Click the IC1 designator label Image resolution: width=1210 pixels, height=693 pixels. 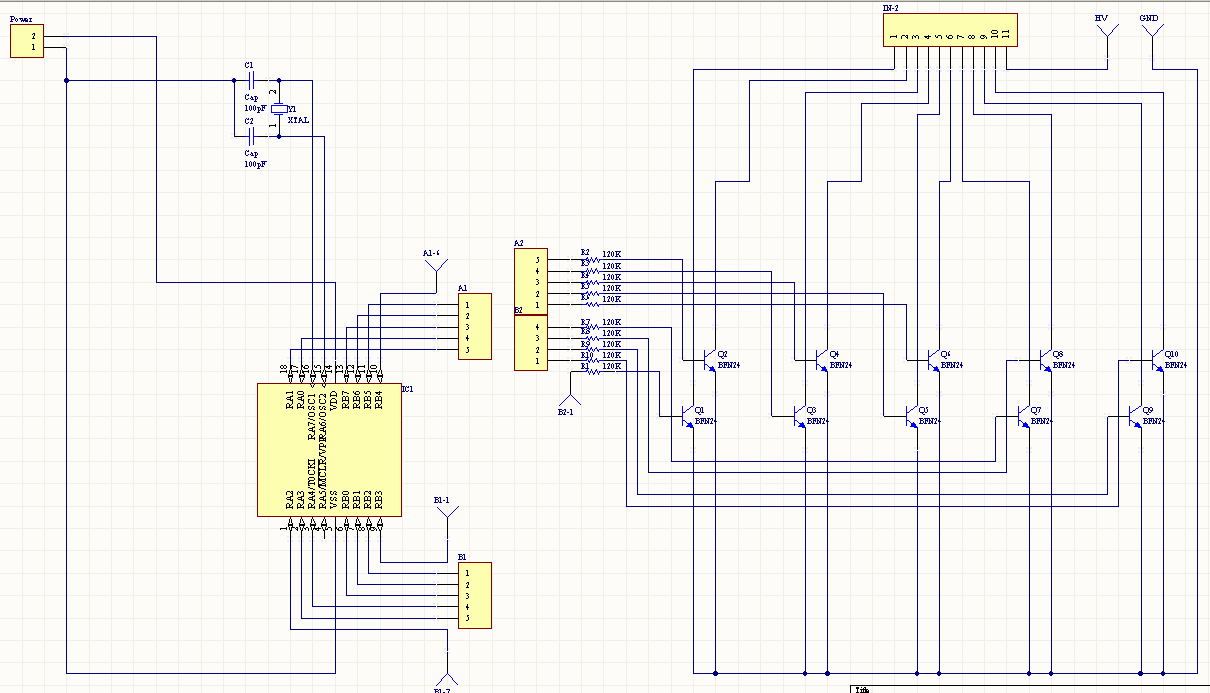click(x=407, y=389)
